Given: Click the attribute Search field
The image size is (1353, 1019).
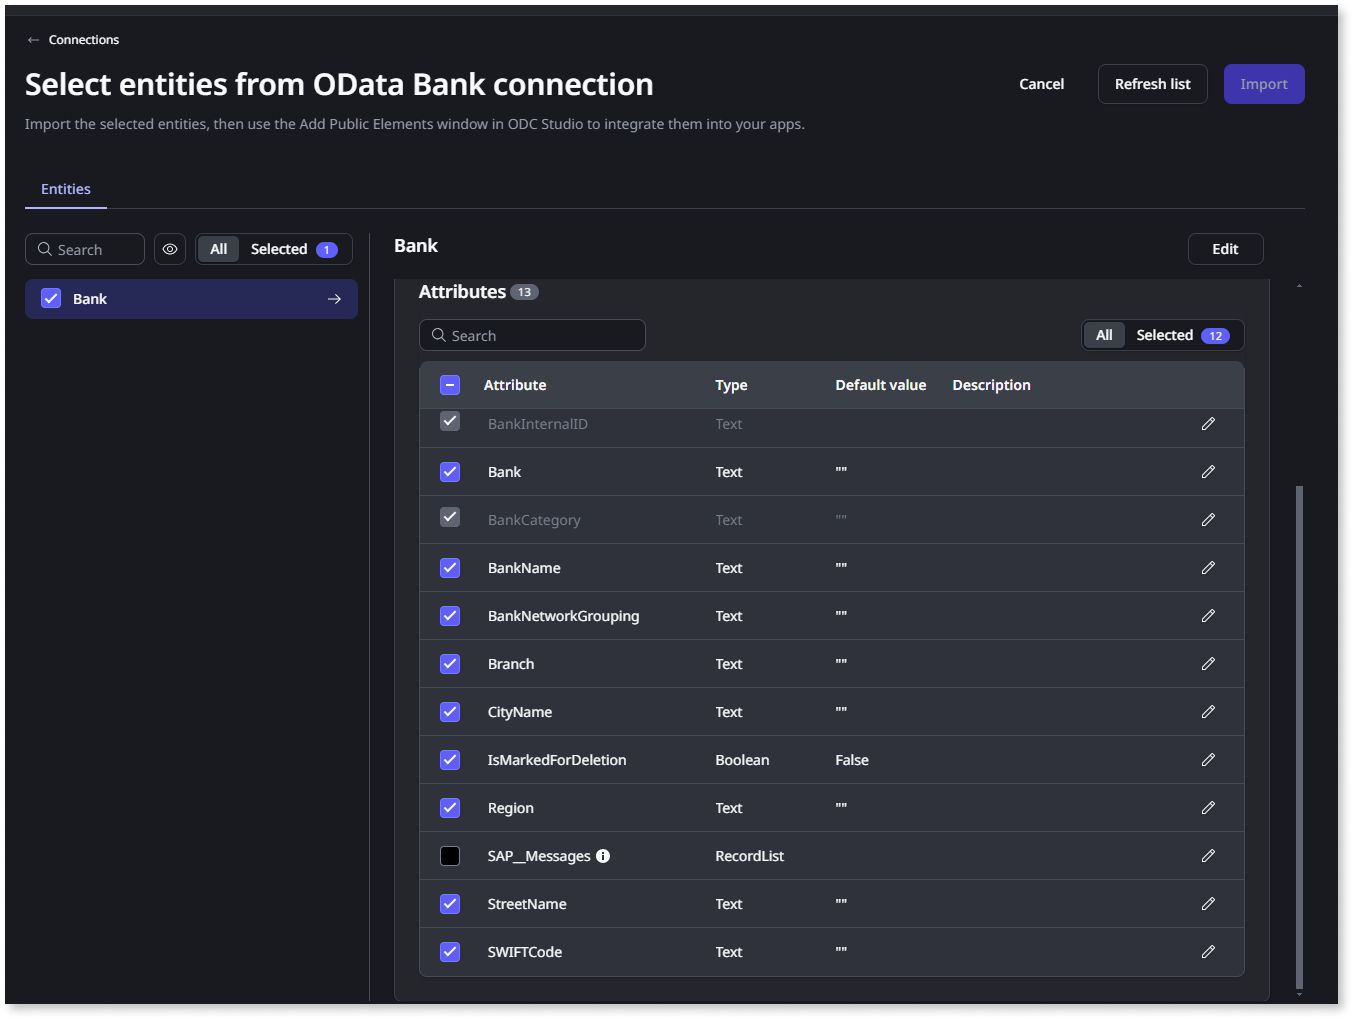Looking at the screenshot, I should [532, 335].
